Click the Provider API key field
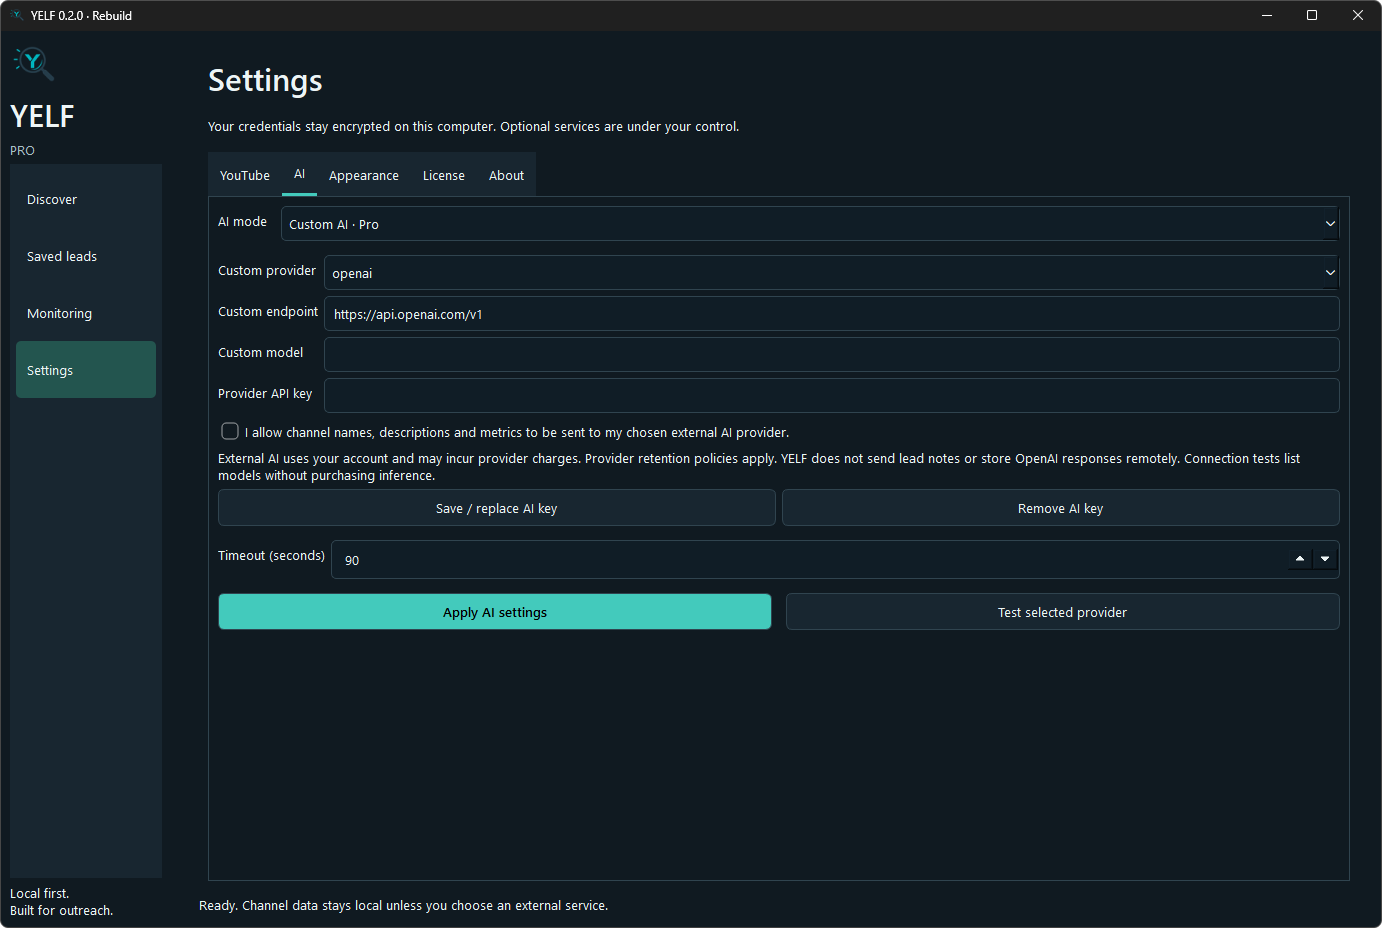This screenshot has width=1382, height=928. coord(832,395)
